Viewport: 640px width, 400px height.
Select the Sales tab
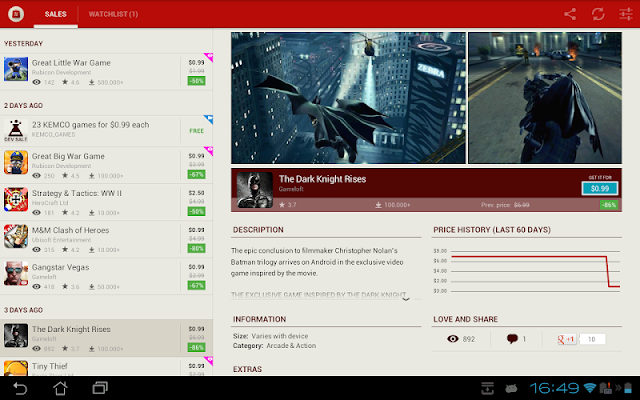(56, 14)
